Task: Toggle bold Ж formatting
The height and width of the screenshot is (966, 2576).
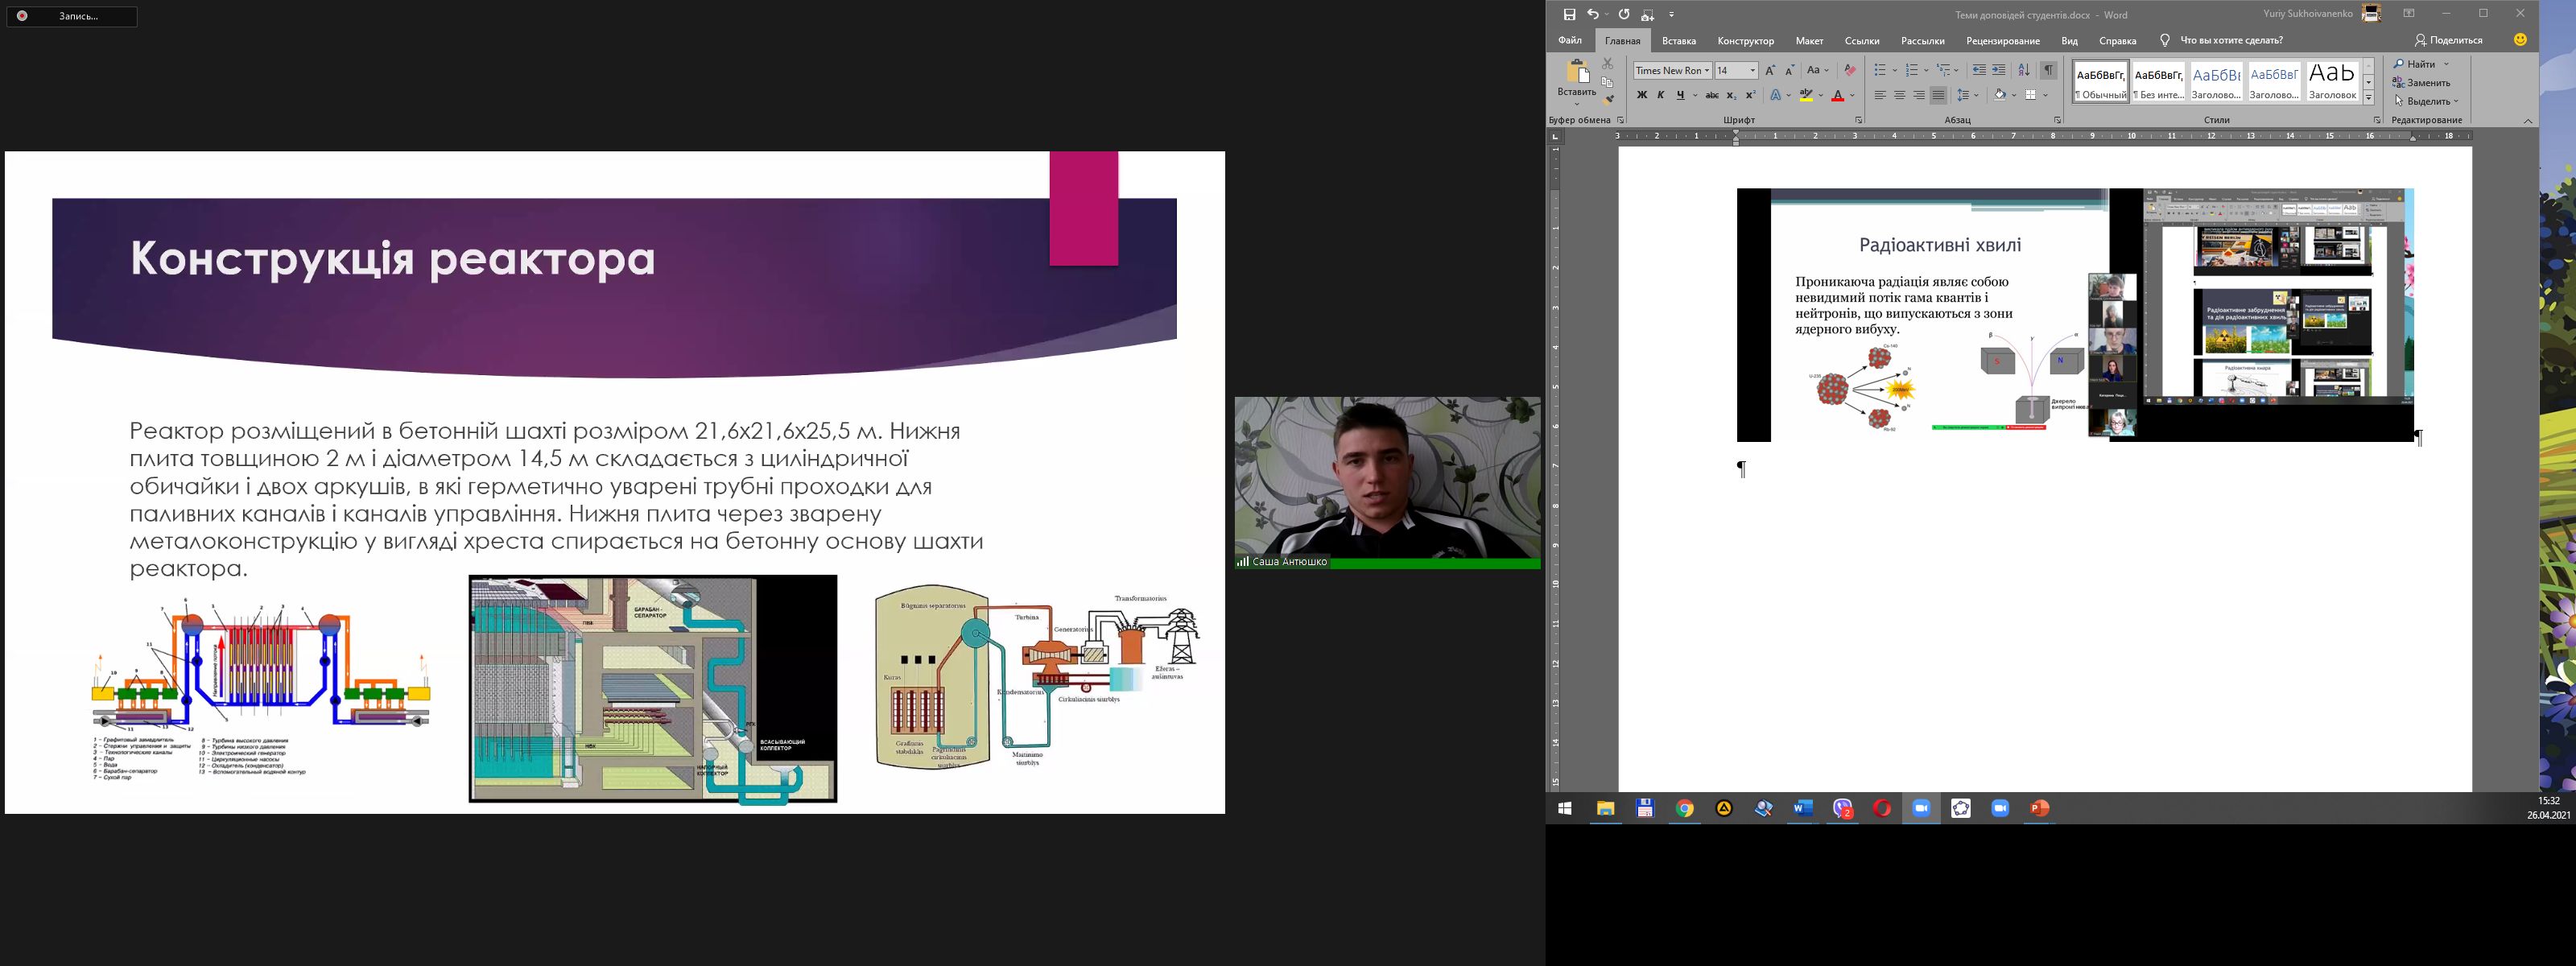Action: [1641, 95]
